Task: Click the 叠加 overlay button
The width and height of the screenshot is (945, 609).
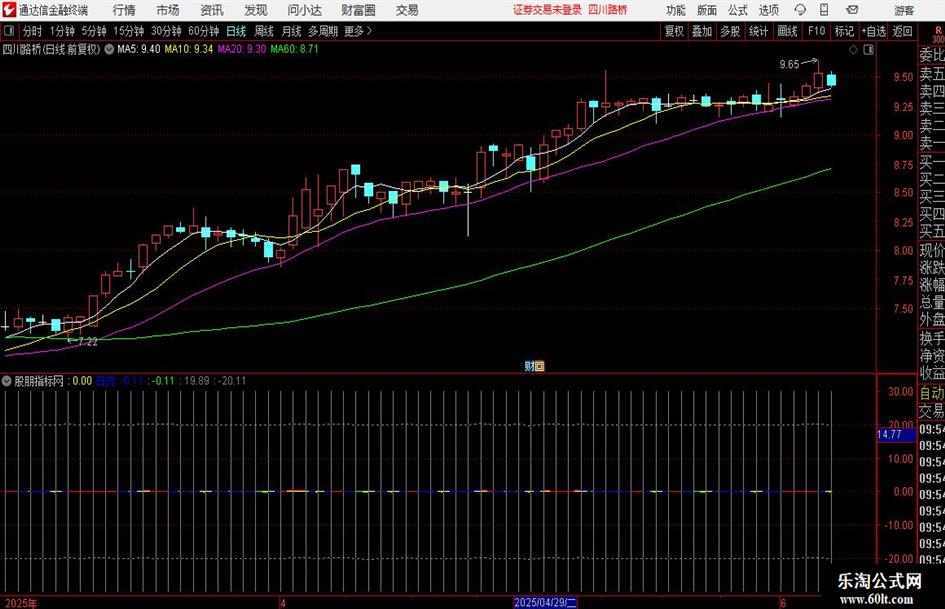Action: click(x=702, y=31)
